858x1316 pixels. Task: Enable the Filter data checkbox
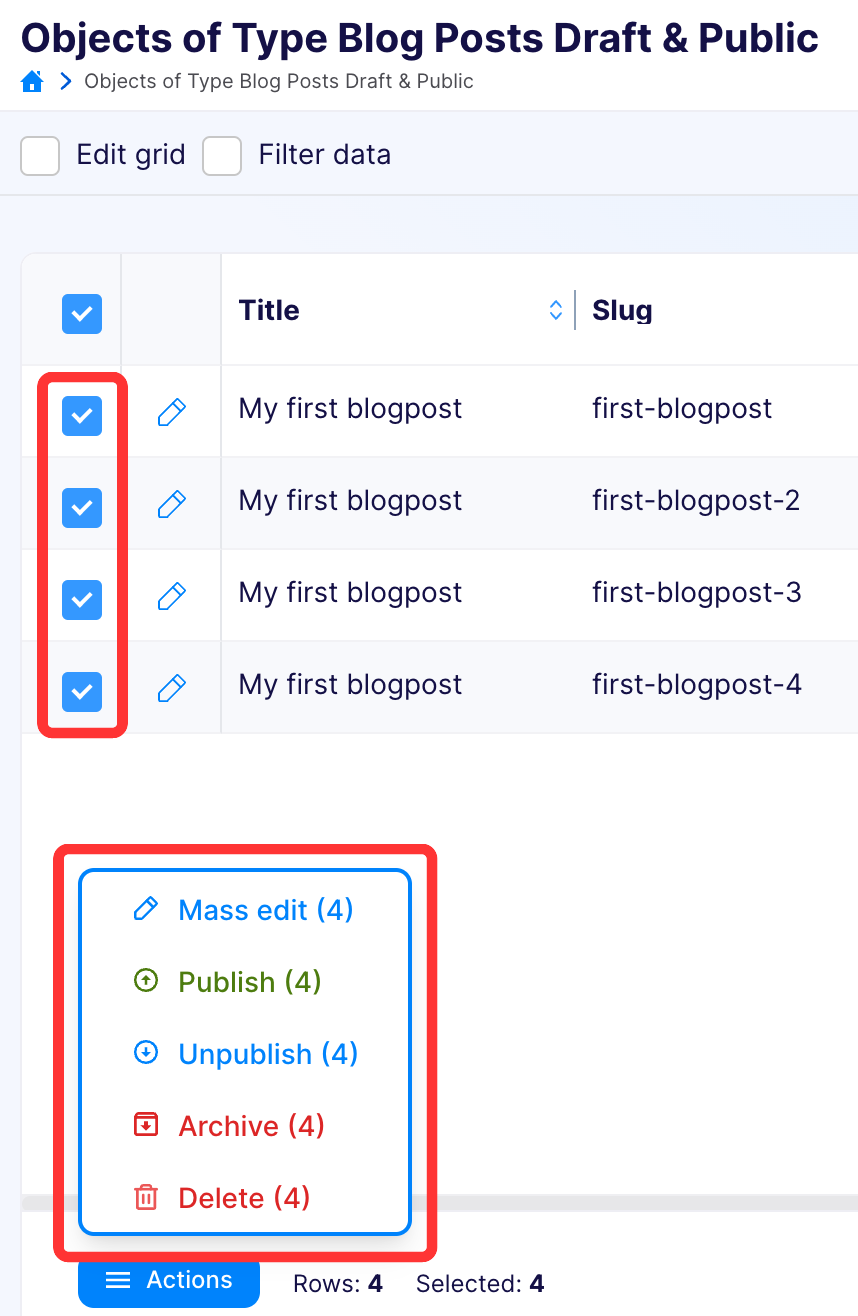222,156
